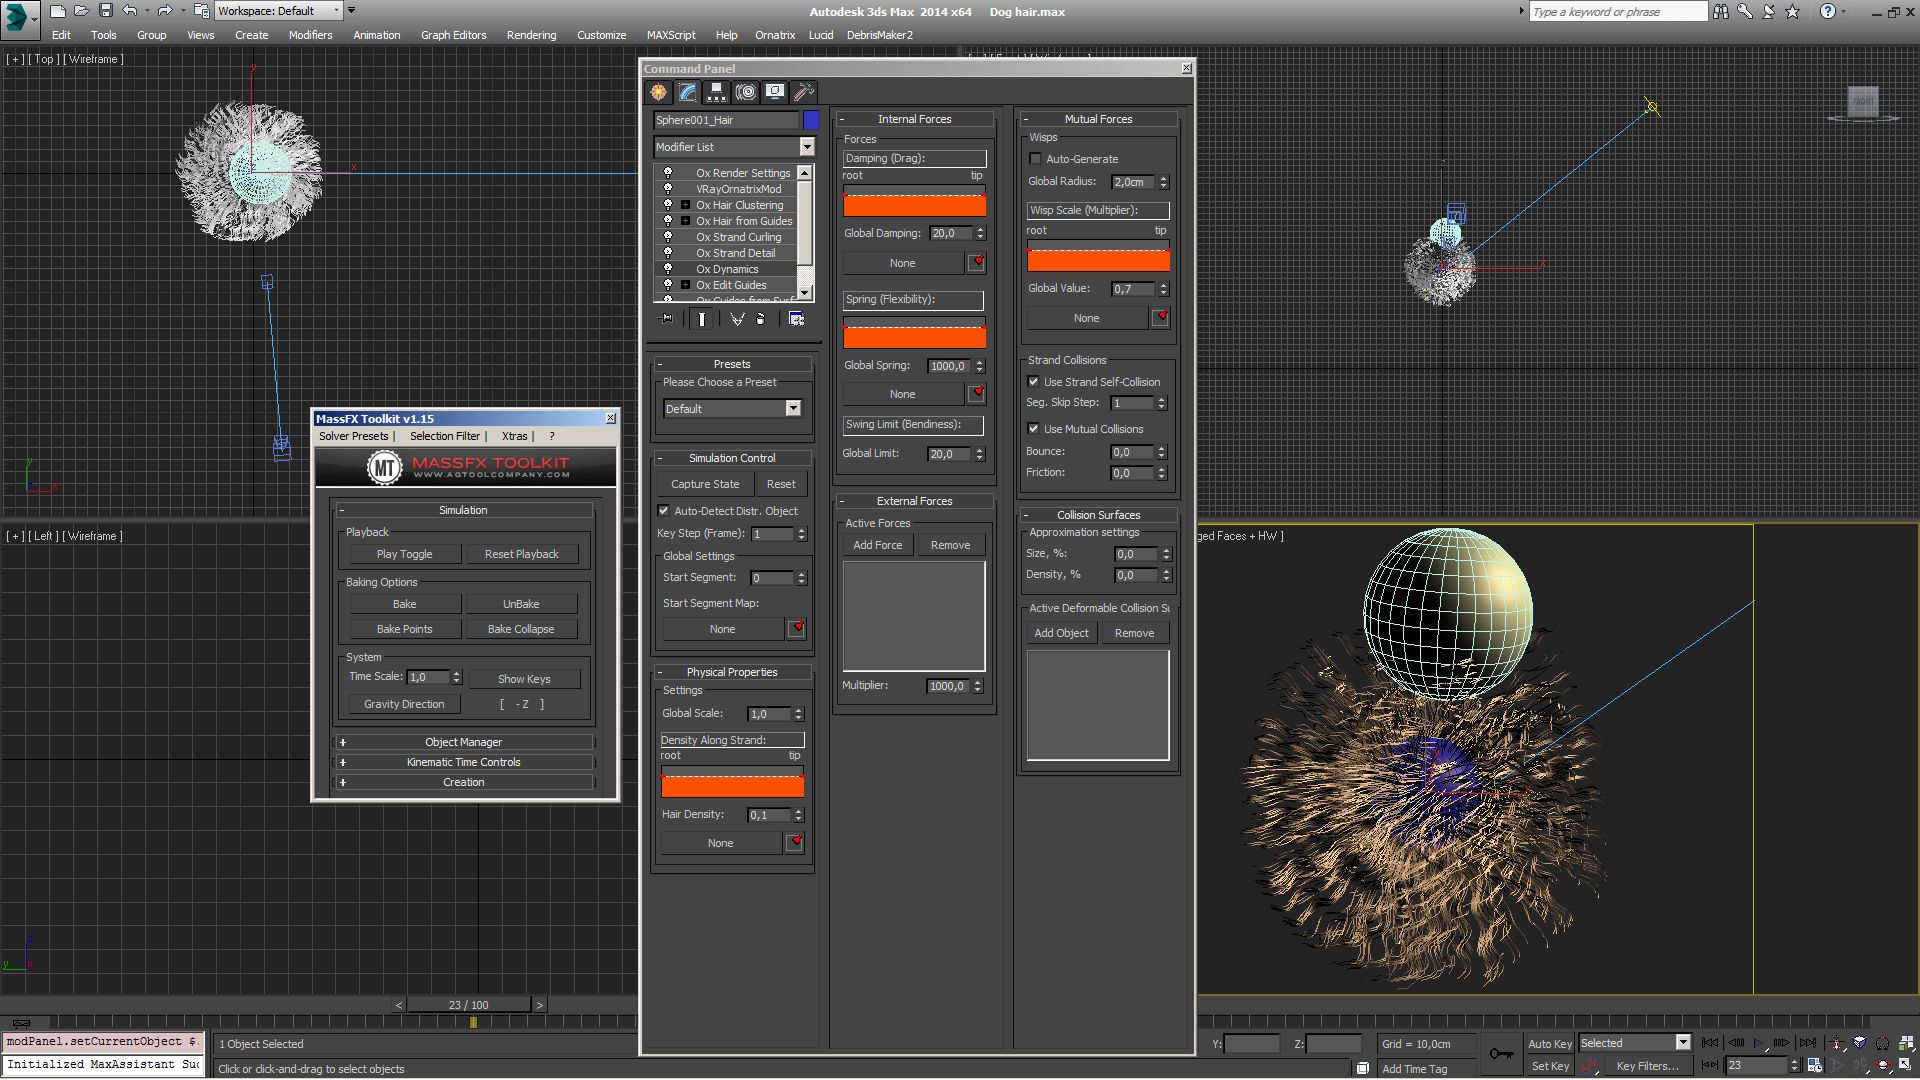The width and height of the screenshot is (1920, 1080).
Task: Open the Xtras menu in MassFX Toolkit
Action: click(515, 436)
